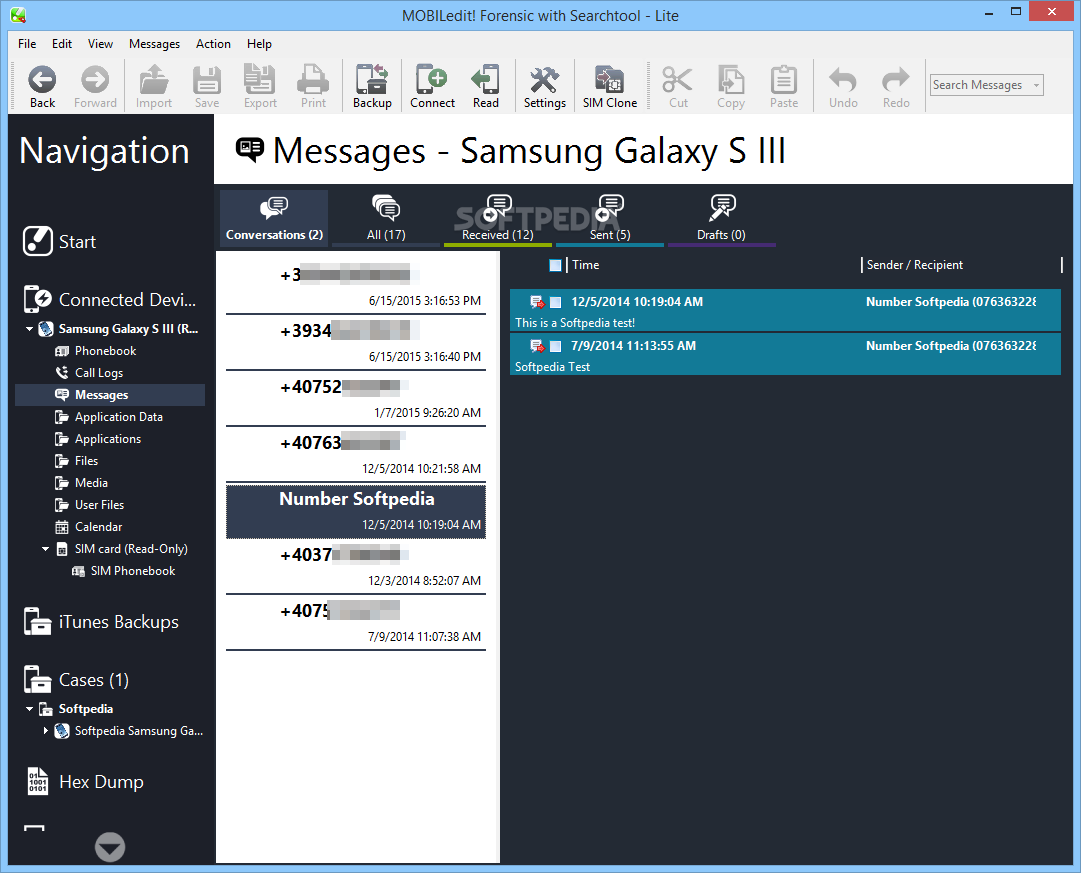
Task: Open the Messages menu
Action: pos(154,44)
